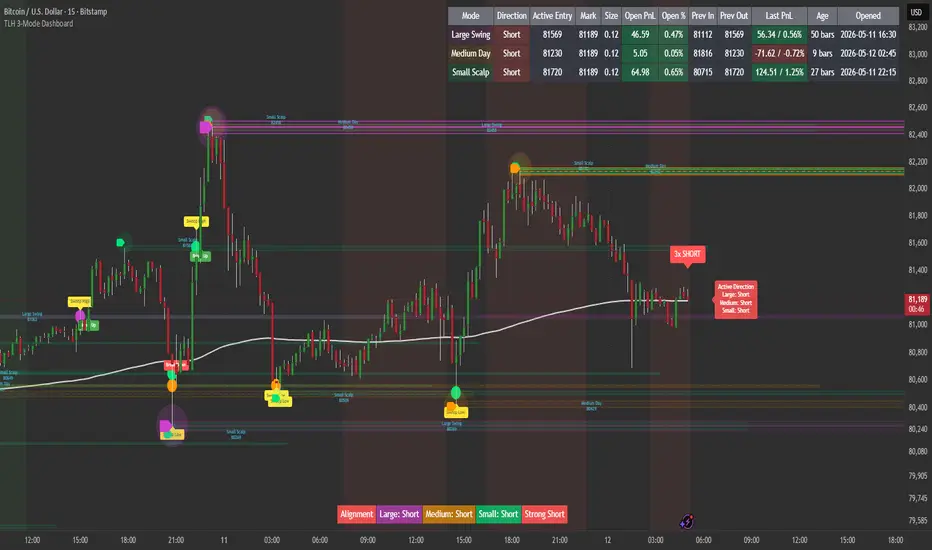The height and width of the screenshot is (550, 932).
Task: Click Prev In value 80715
Action: (703, 73)
